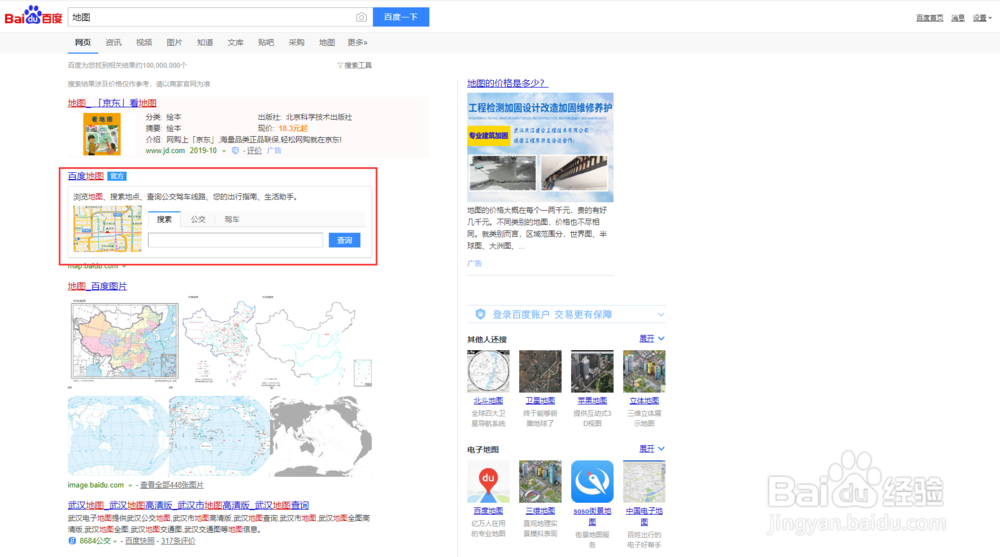Open the 百度地图 red pin app icon
1000x557 pixels.
coord(489,482)
